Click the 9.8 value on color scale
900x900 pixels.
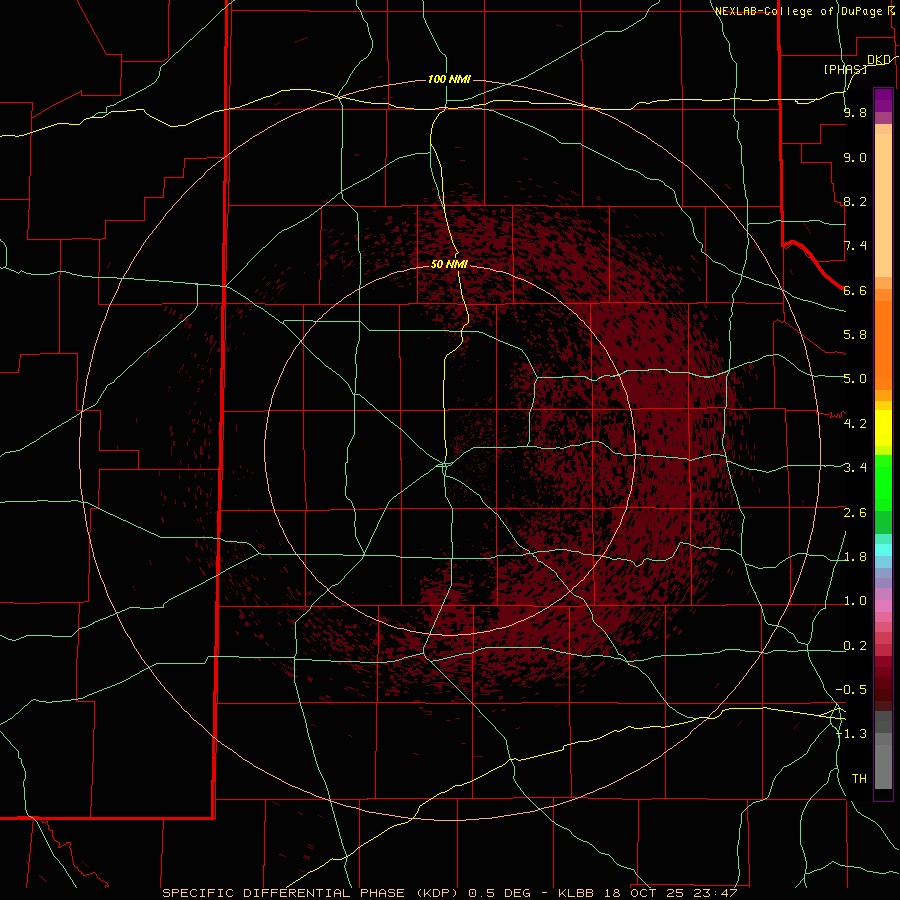[x=855, y=112]
